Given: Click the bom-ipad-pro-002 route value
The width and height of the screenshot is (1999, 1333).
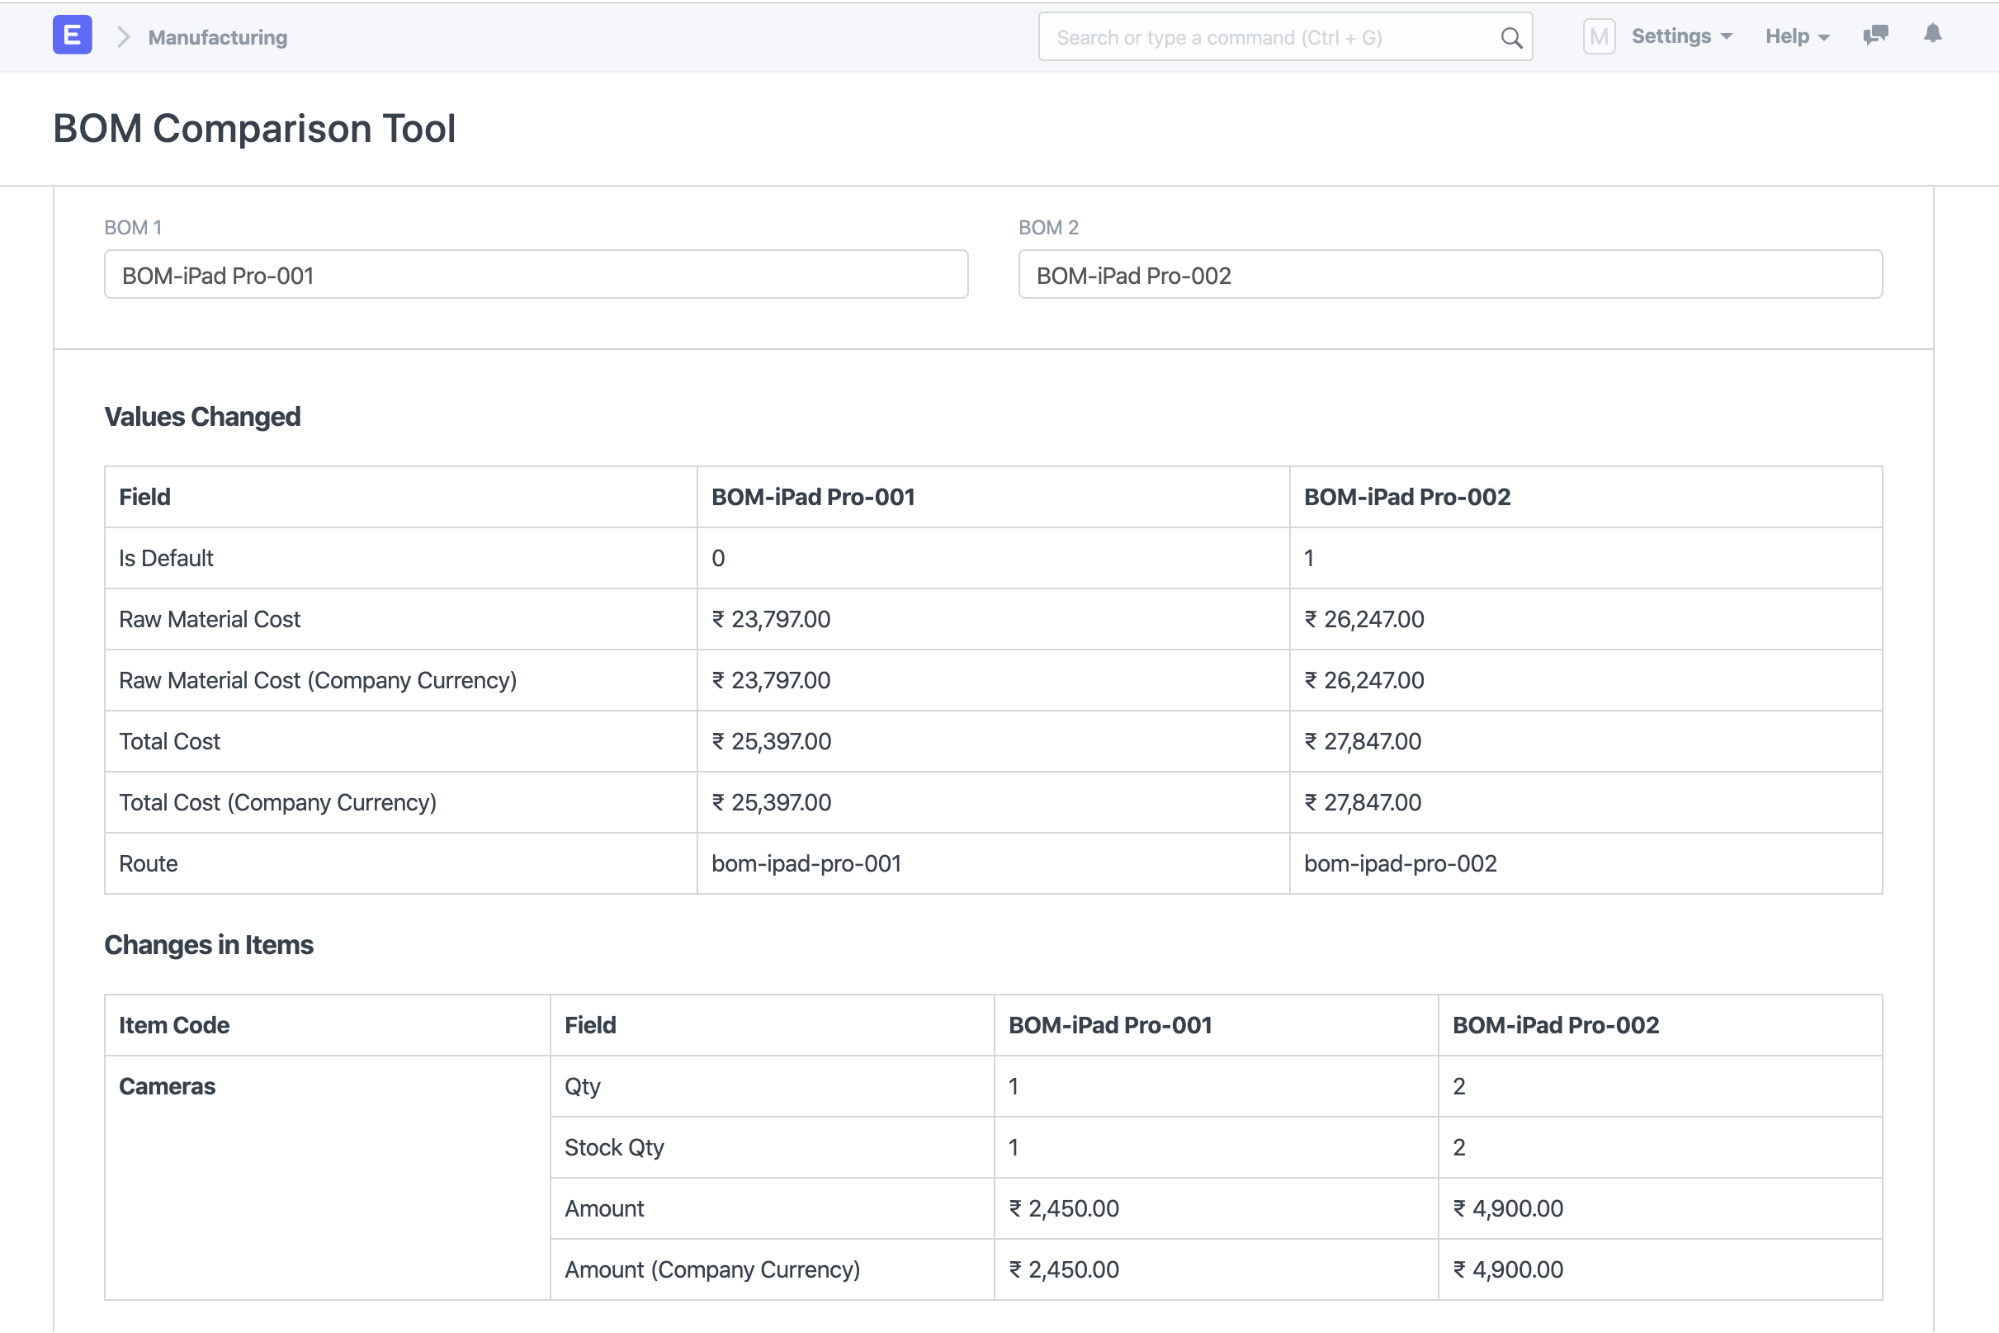Looking at the screenshot, I should click(x=1400, y=863).
